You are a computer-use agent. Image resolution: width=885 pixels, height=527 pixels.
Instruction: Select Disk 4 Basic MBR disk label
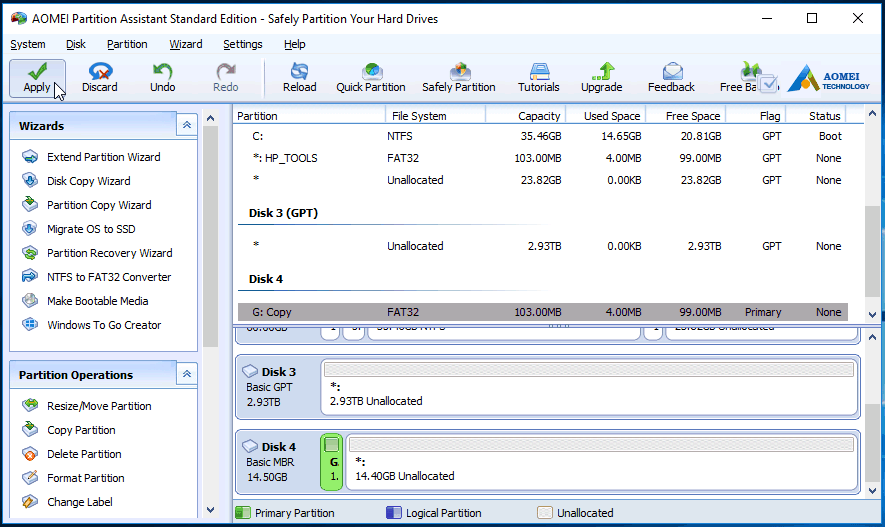279,462
